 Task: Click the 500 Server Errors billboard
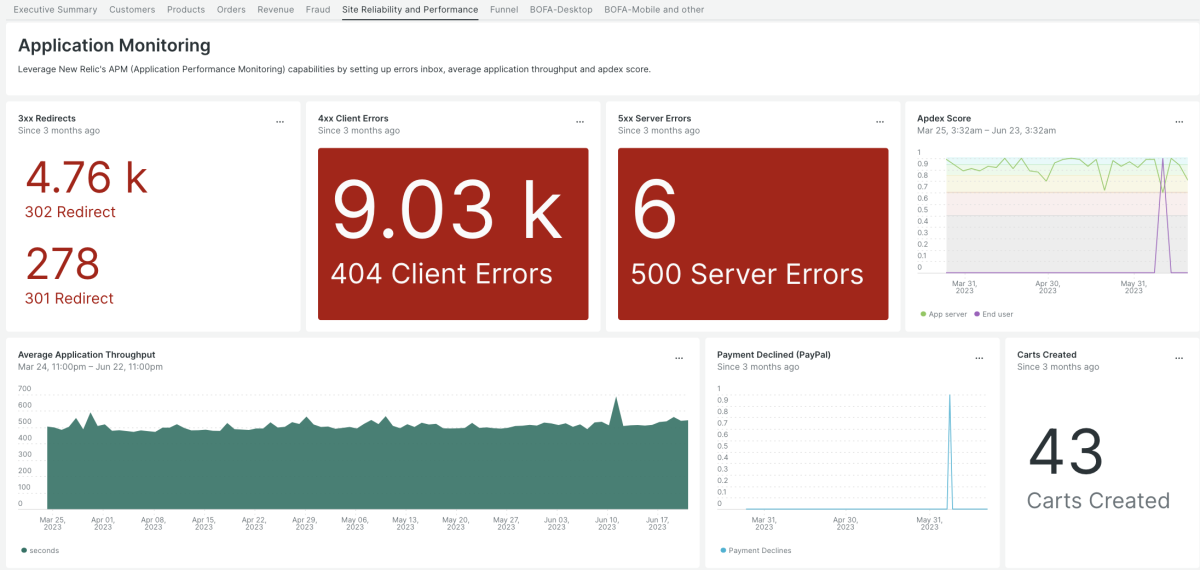coord(753,234)
